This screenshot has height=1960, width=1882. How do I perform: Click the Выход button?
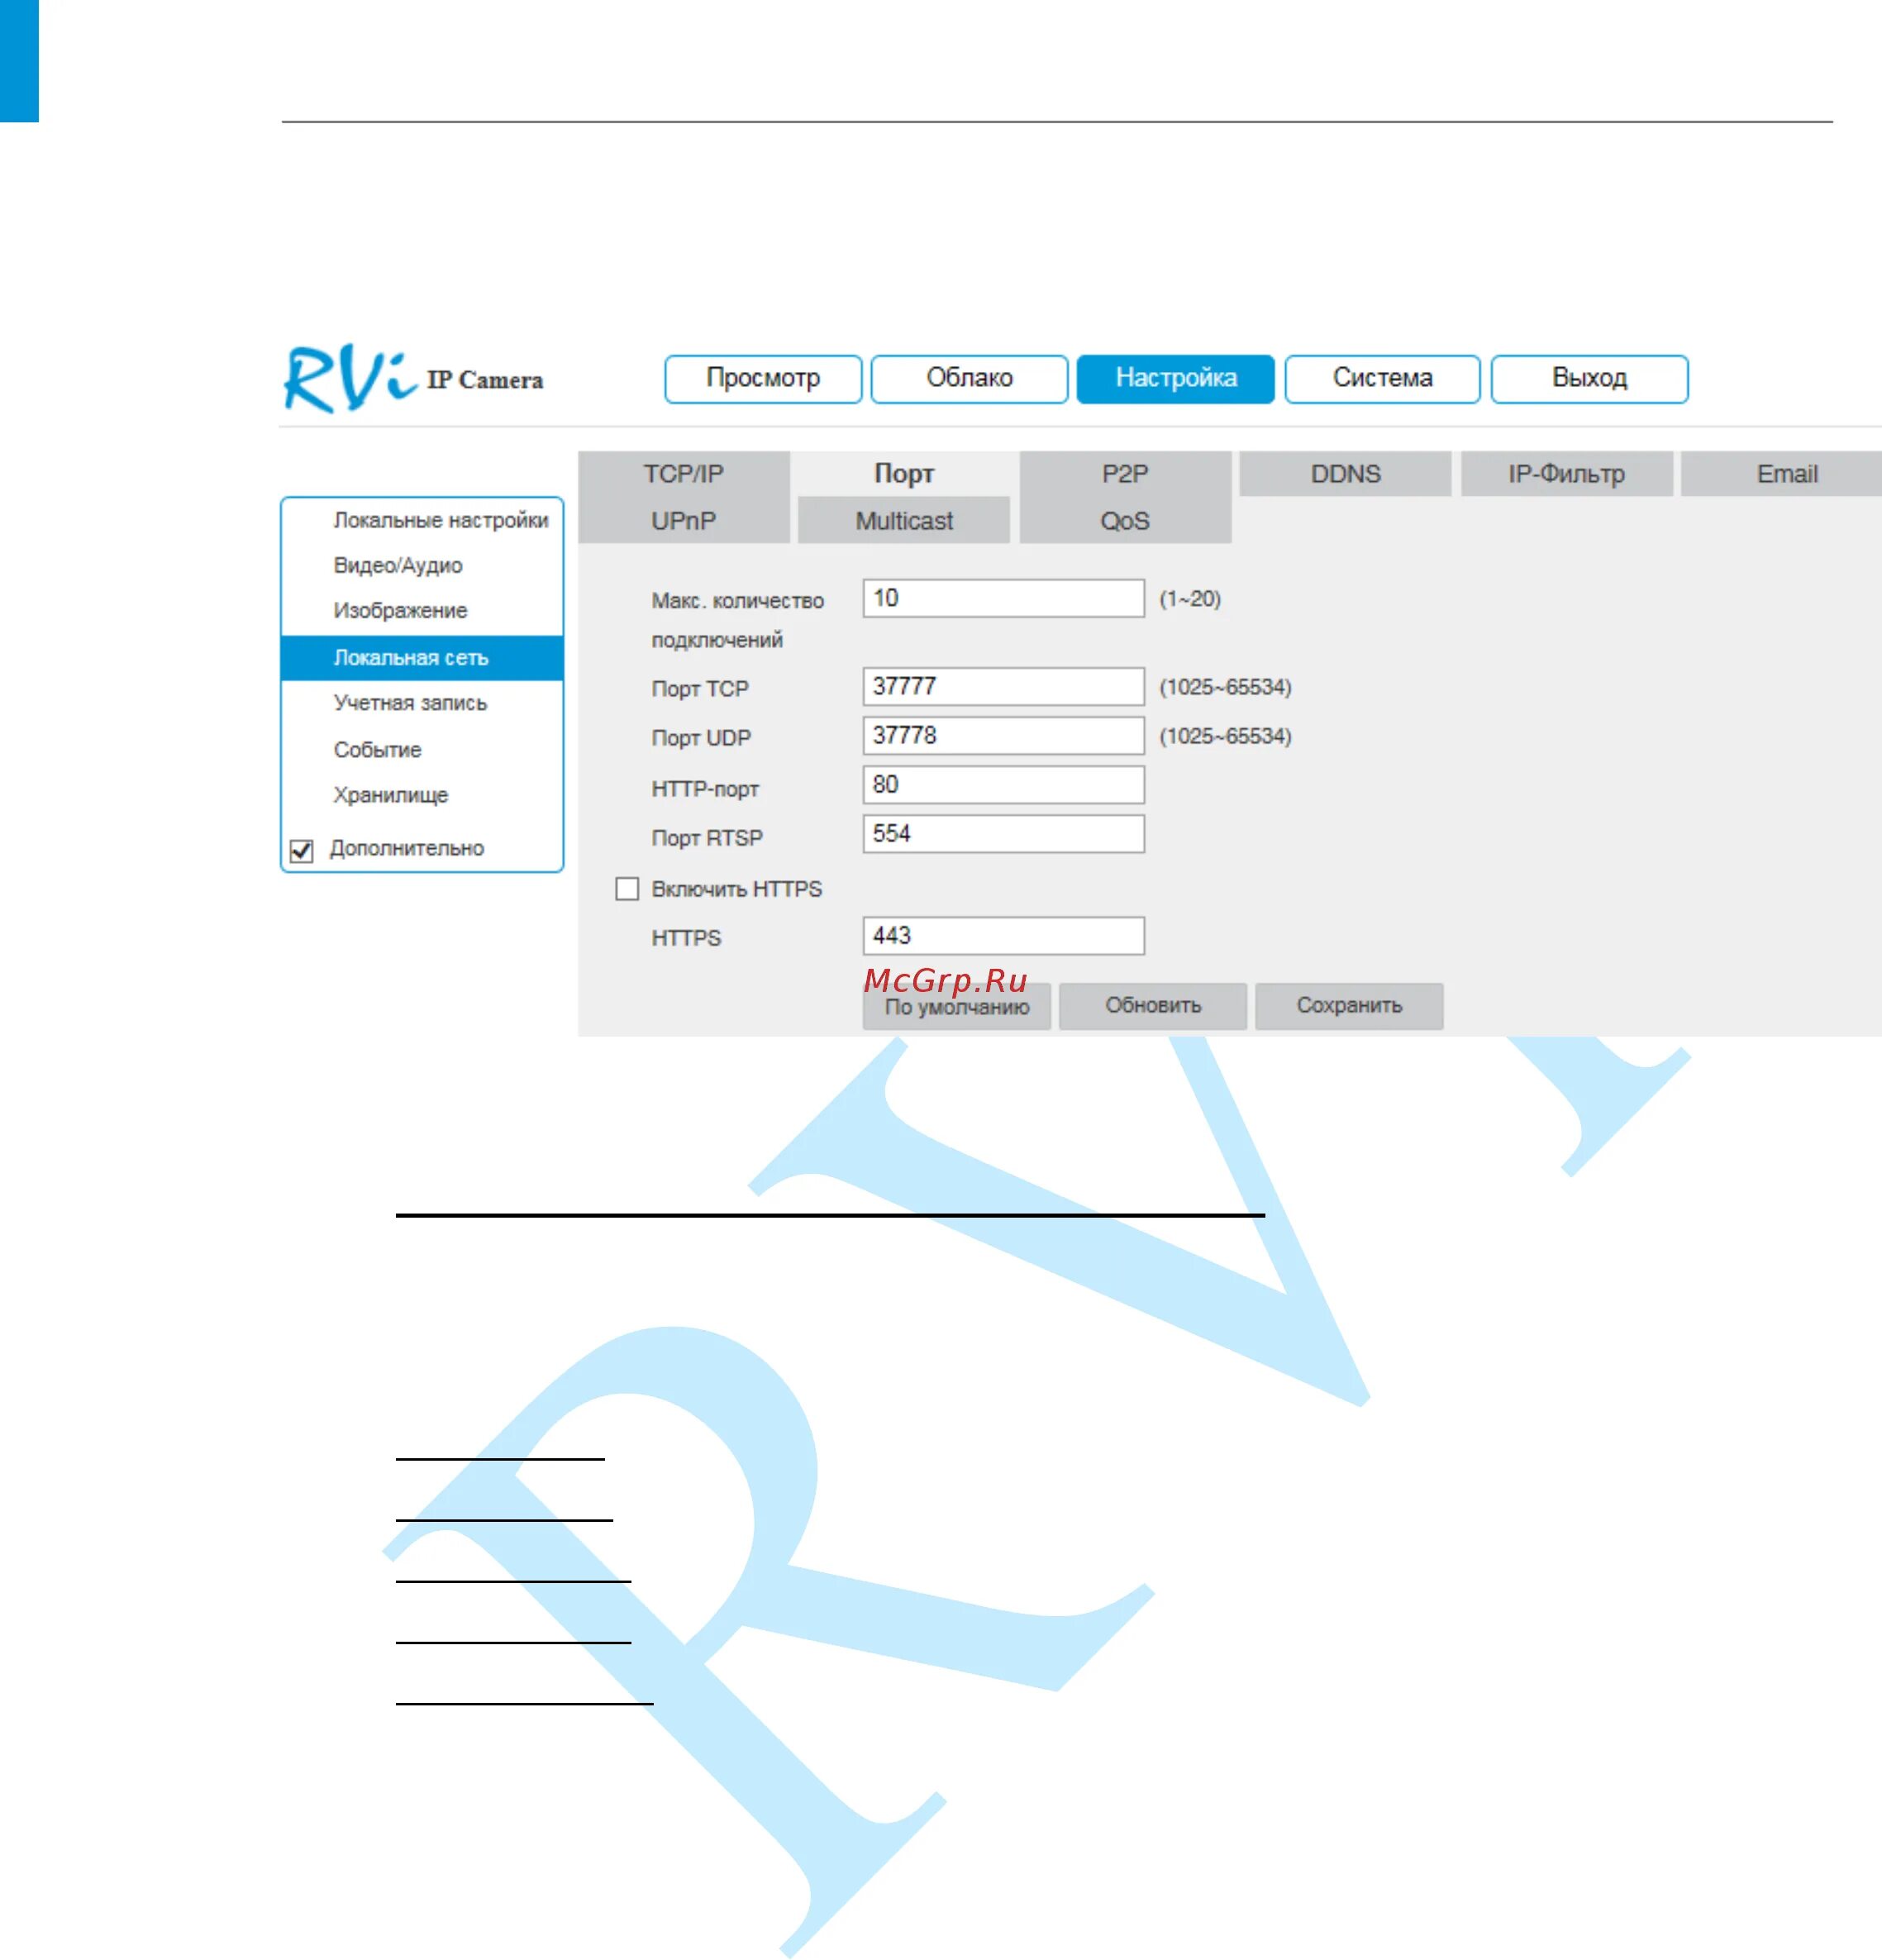click(x=1588, y=379)
